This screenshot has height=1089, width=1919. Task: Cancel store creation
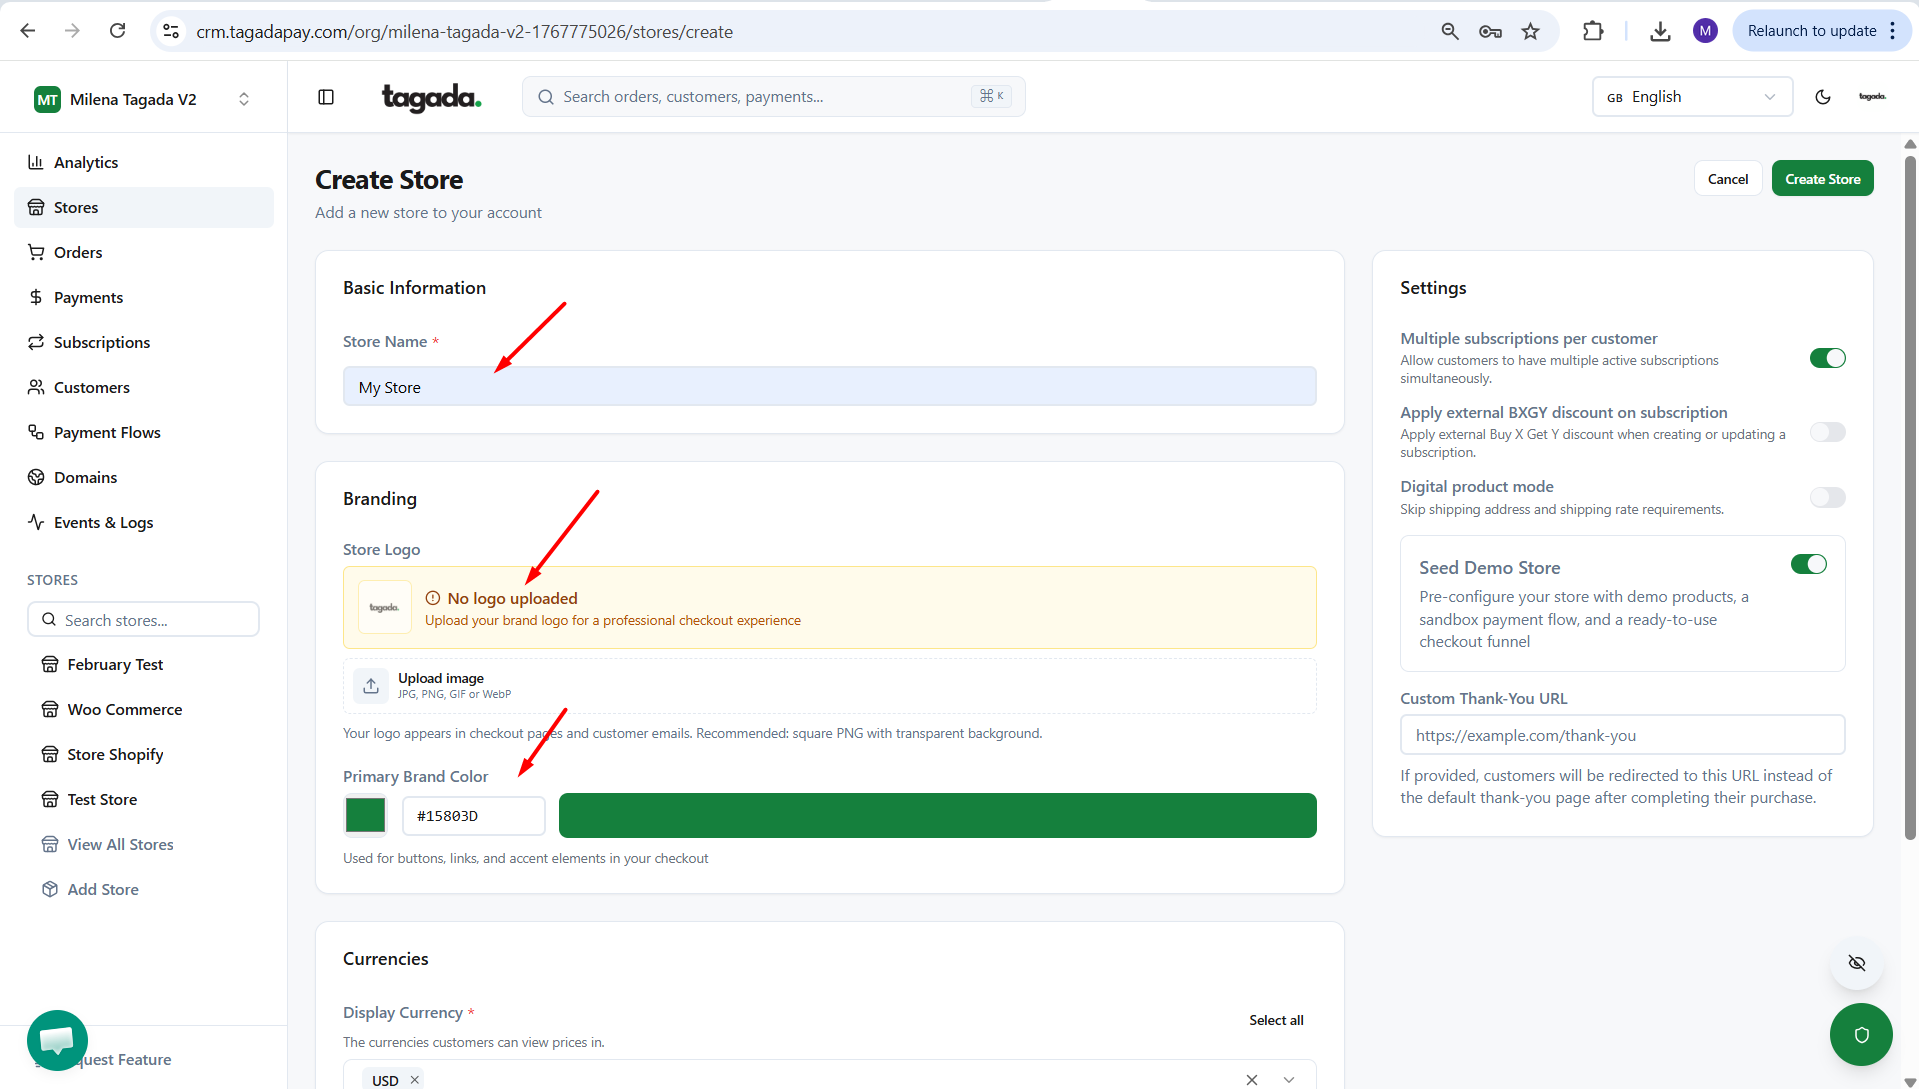(x=1727, y=179)
